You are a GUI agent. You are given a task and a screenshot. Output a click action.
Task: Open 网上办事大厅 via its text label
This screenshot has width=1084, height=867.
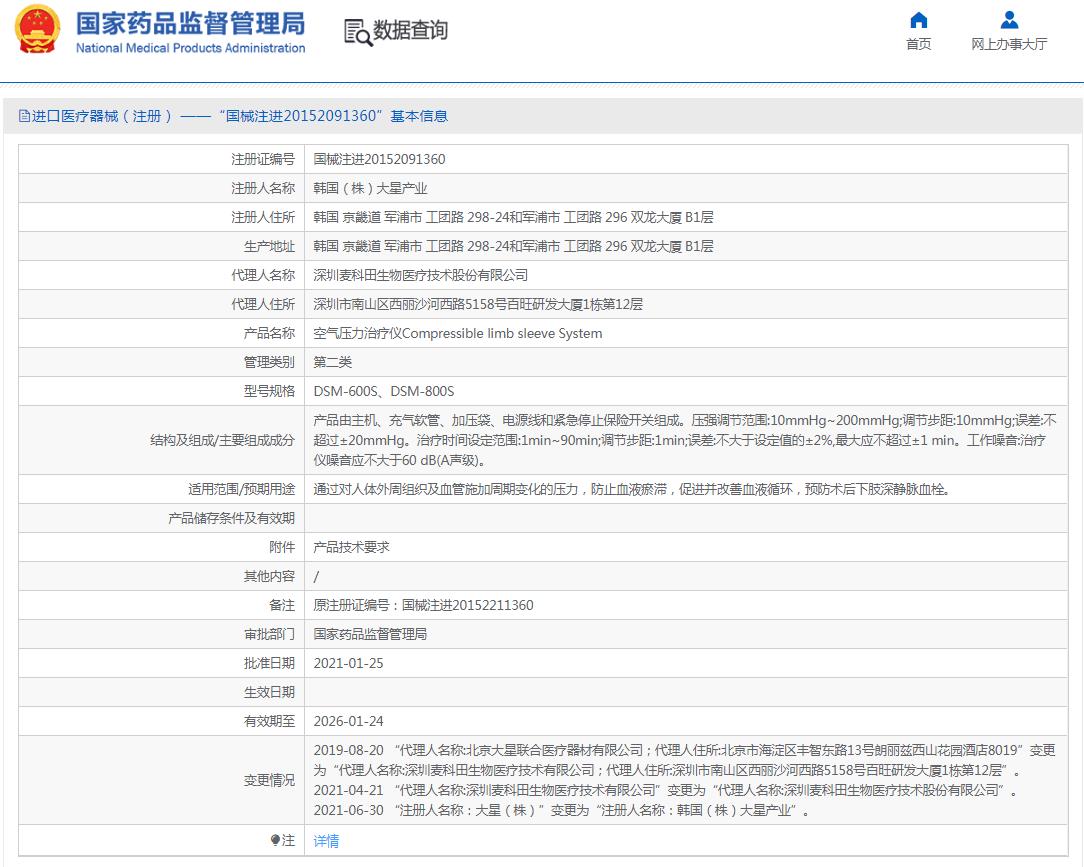point(1009,44)
